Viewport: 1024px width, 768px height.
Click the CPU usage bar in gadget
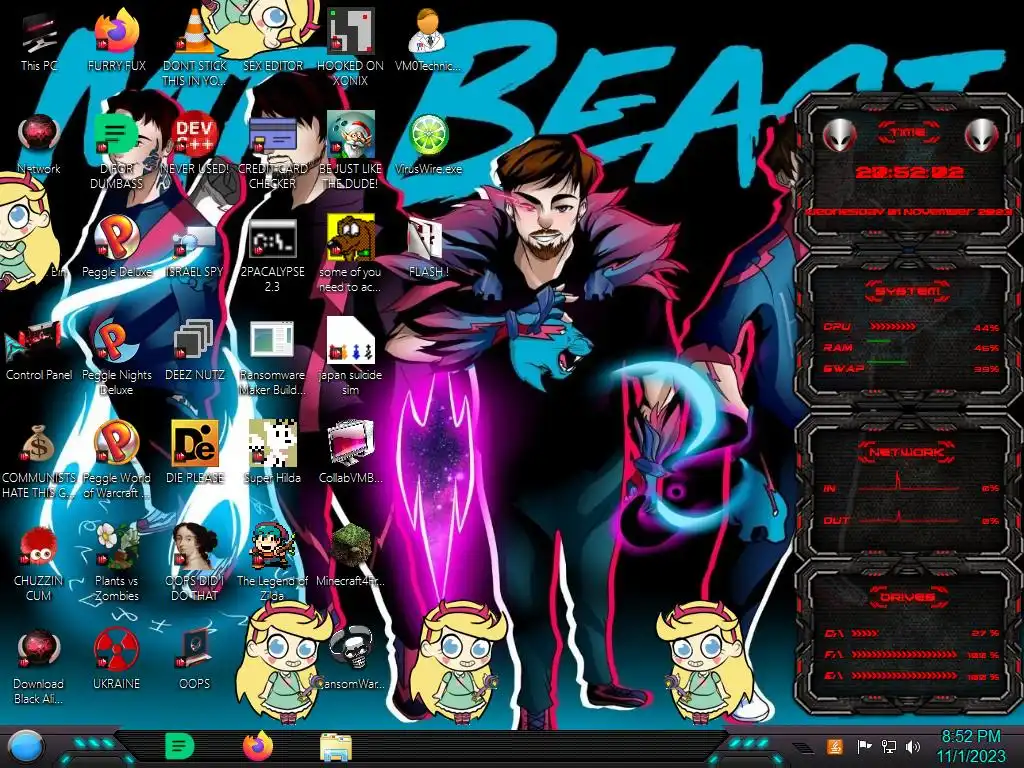point(893,327)
